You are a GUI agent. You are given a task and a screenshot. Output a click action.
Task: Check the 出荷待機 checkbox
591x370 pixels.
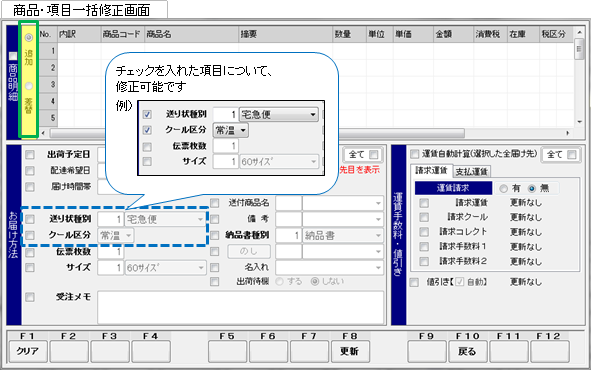point(214,281)
